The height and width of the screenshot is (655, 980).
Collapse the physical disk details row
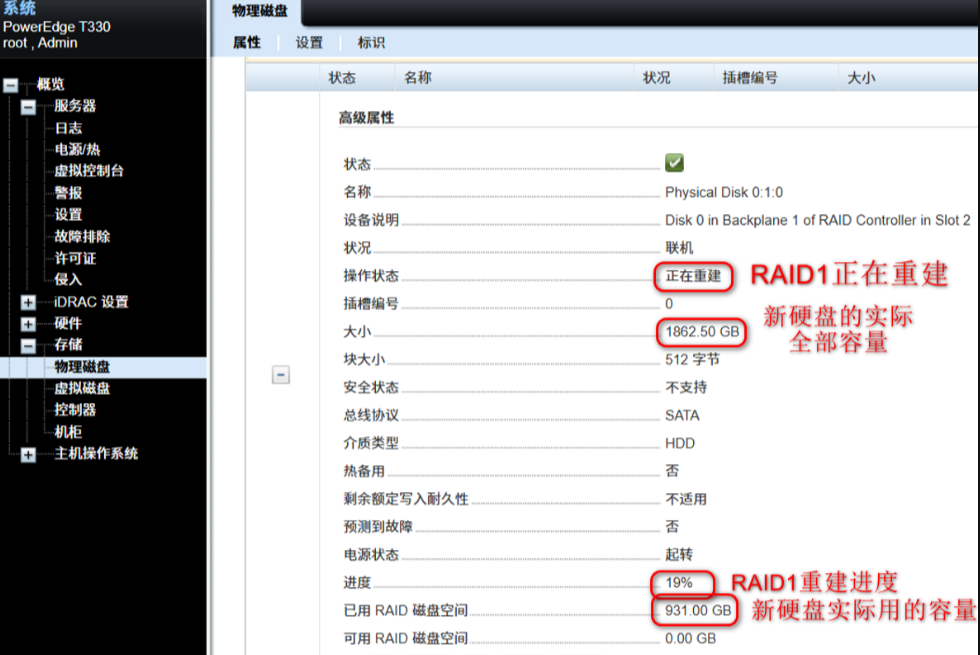pos(281,375)
